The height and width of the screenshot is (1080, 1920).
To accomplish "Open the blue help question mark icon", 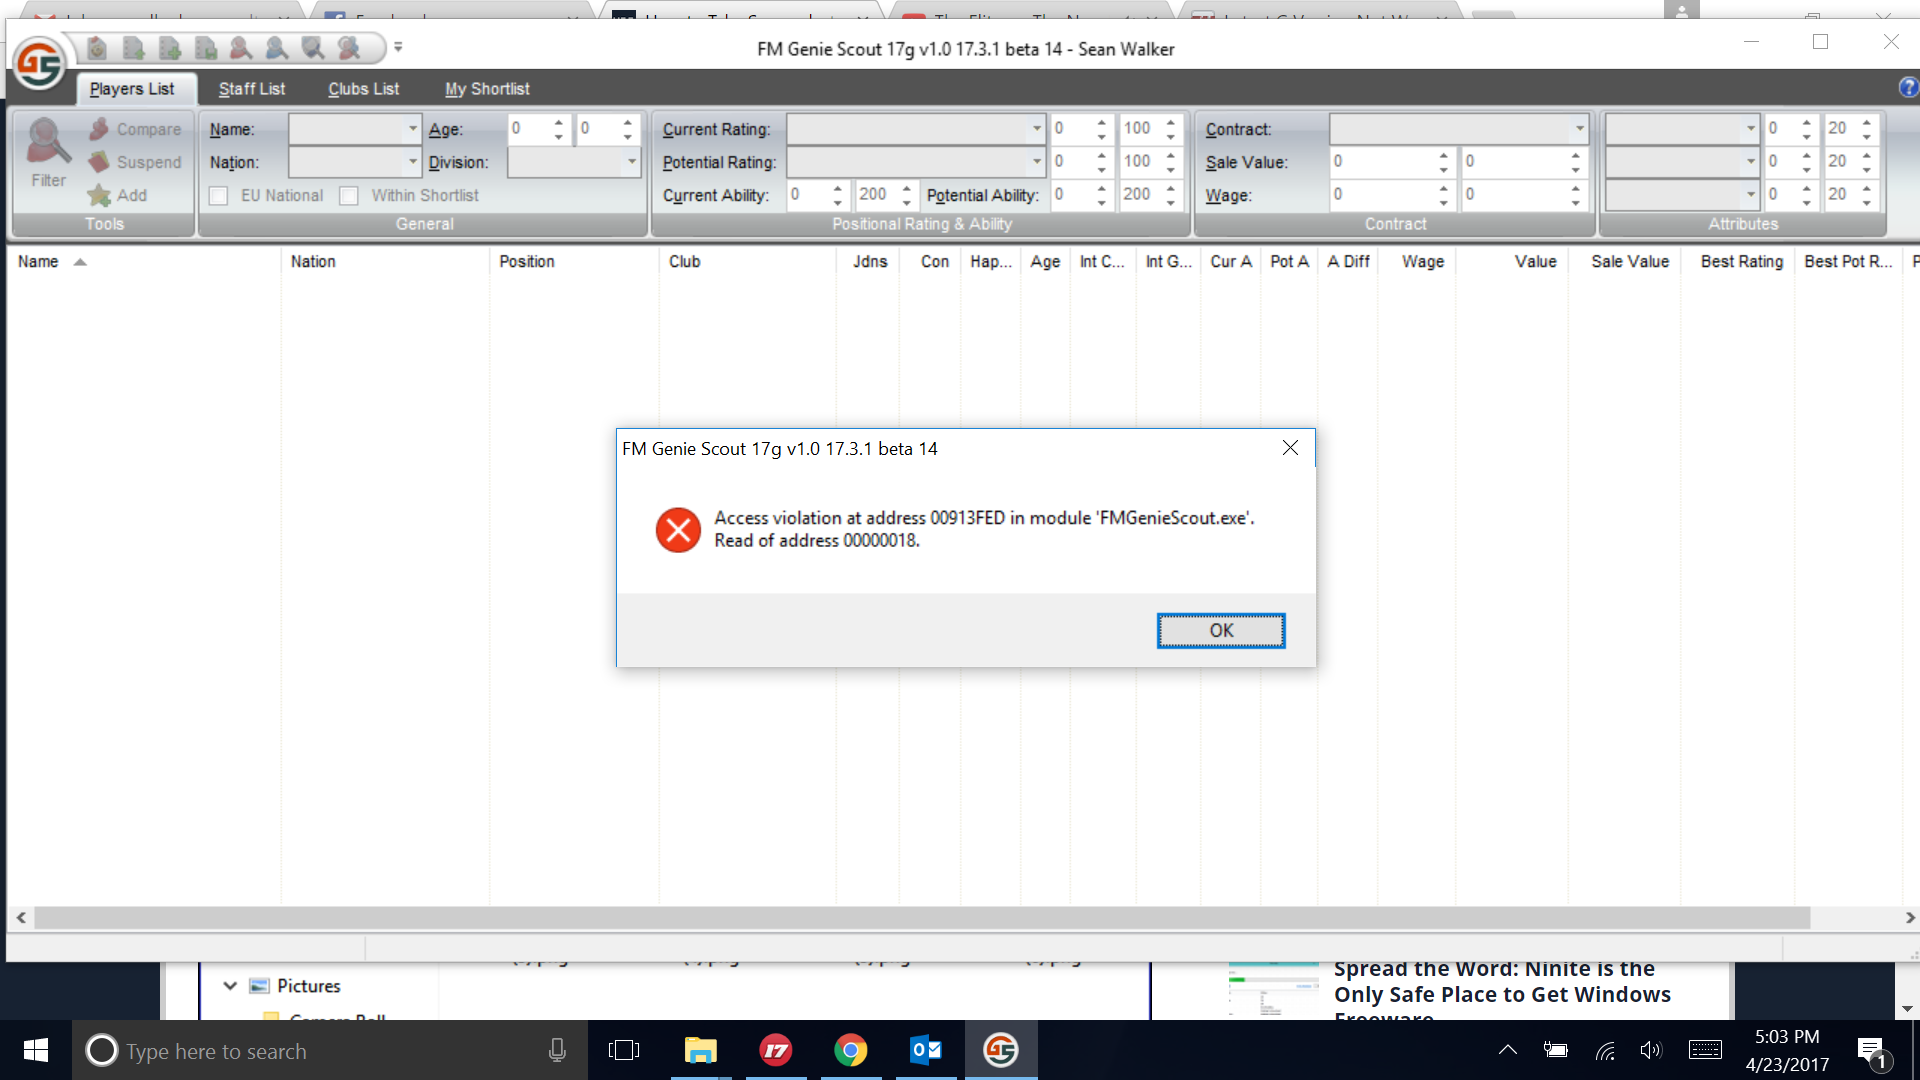I will coord(1908,88).
